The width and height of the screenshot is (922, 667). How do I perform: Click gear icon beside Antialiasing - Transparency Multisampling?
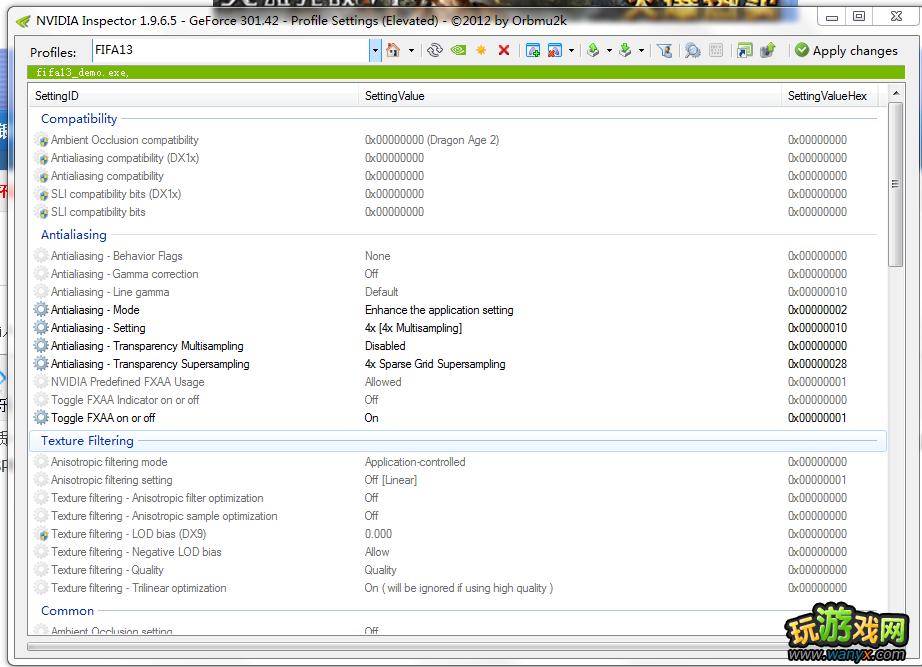(x=41, y=346)
